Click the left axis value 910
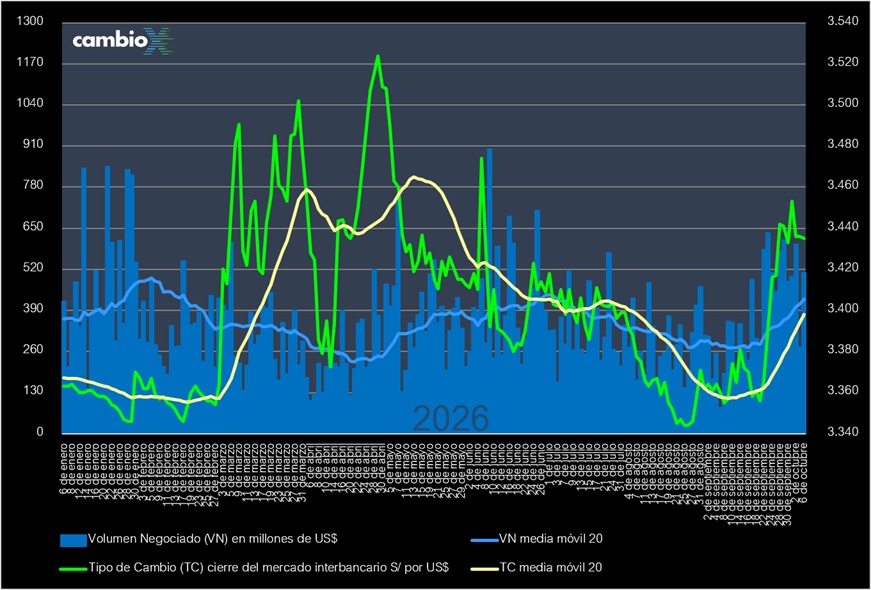871x590 pixels. (x=33, y=146)
